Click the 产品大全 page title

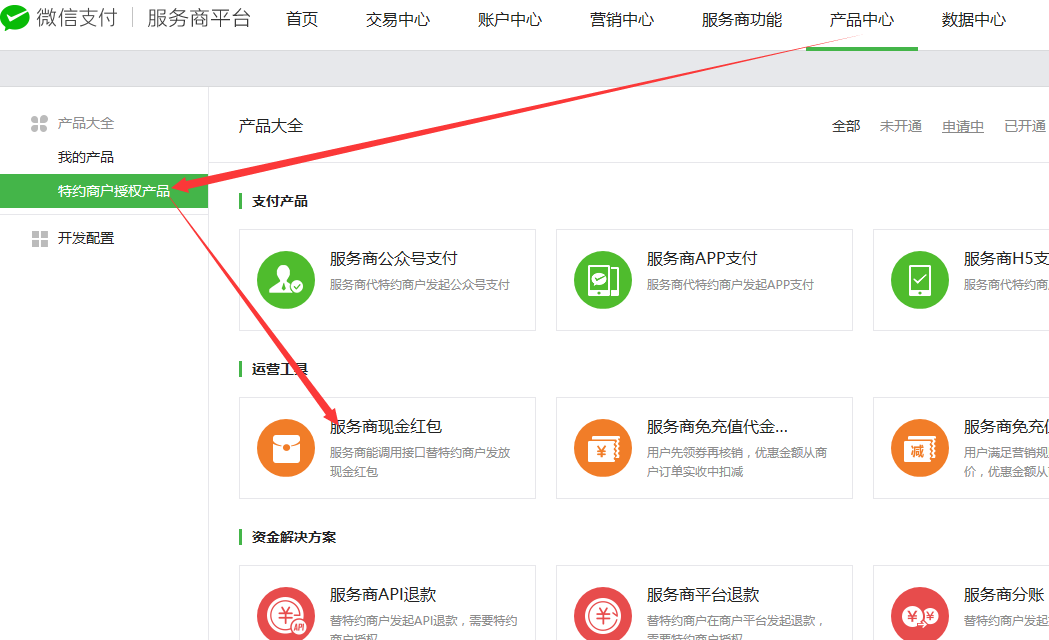coord(271,126)
